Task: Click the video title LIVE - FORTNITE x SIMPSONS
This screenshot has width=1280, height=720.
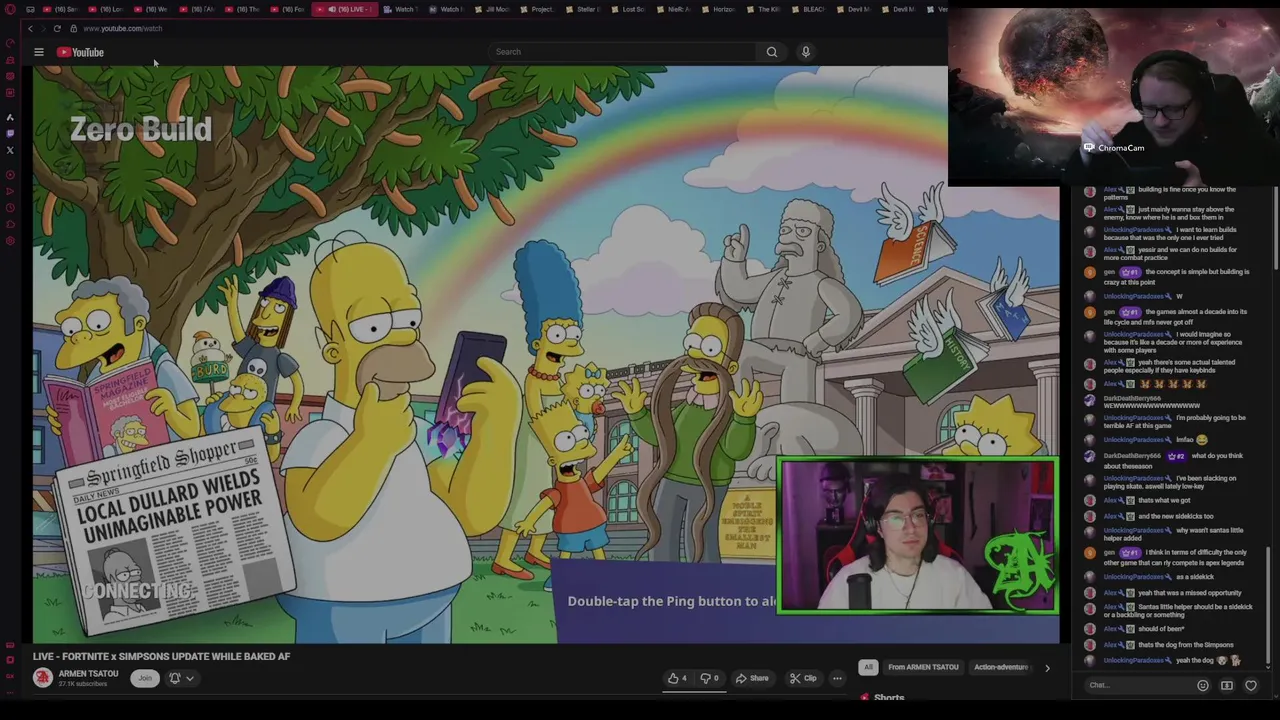Action: (161, 656)
